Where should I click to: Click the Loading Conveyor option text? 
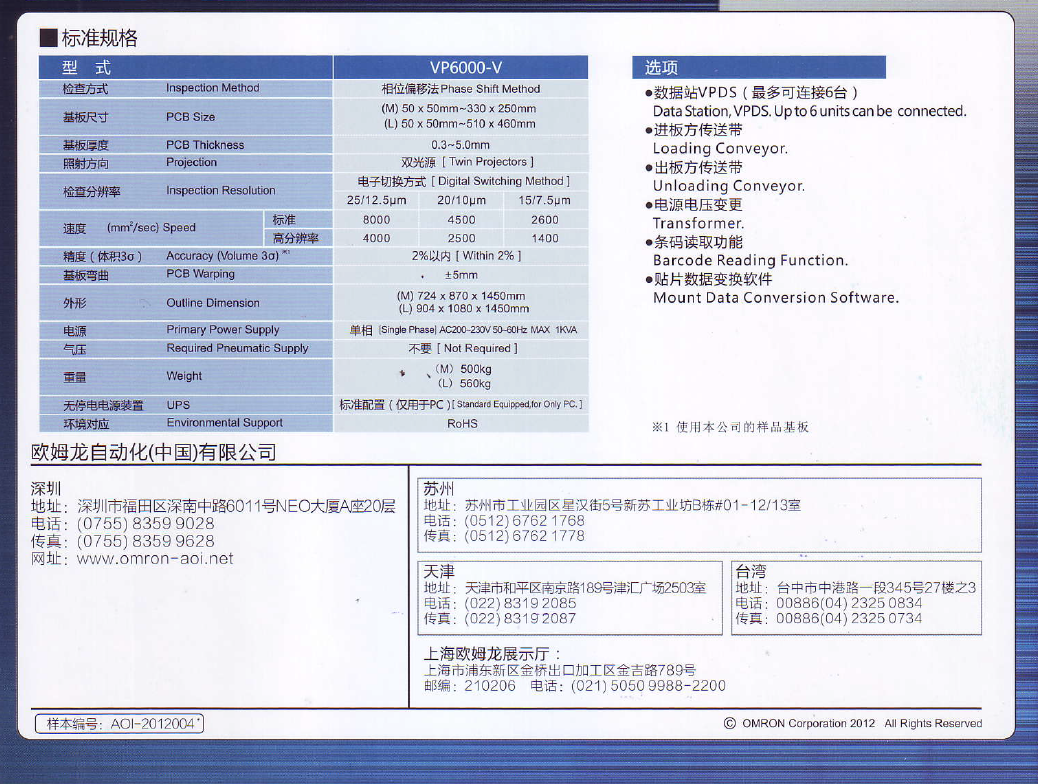coord(720,148)
